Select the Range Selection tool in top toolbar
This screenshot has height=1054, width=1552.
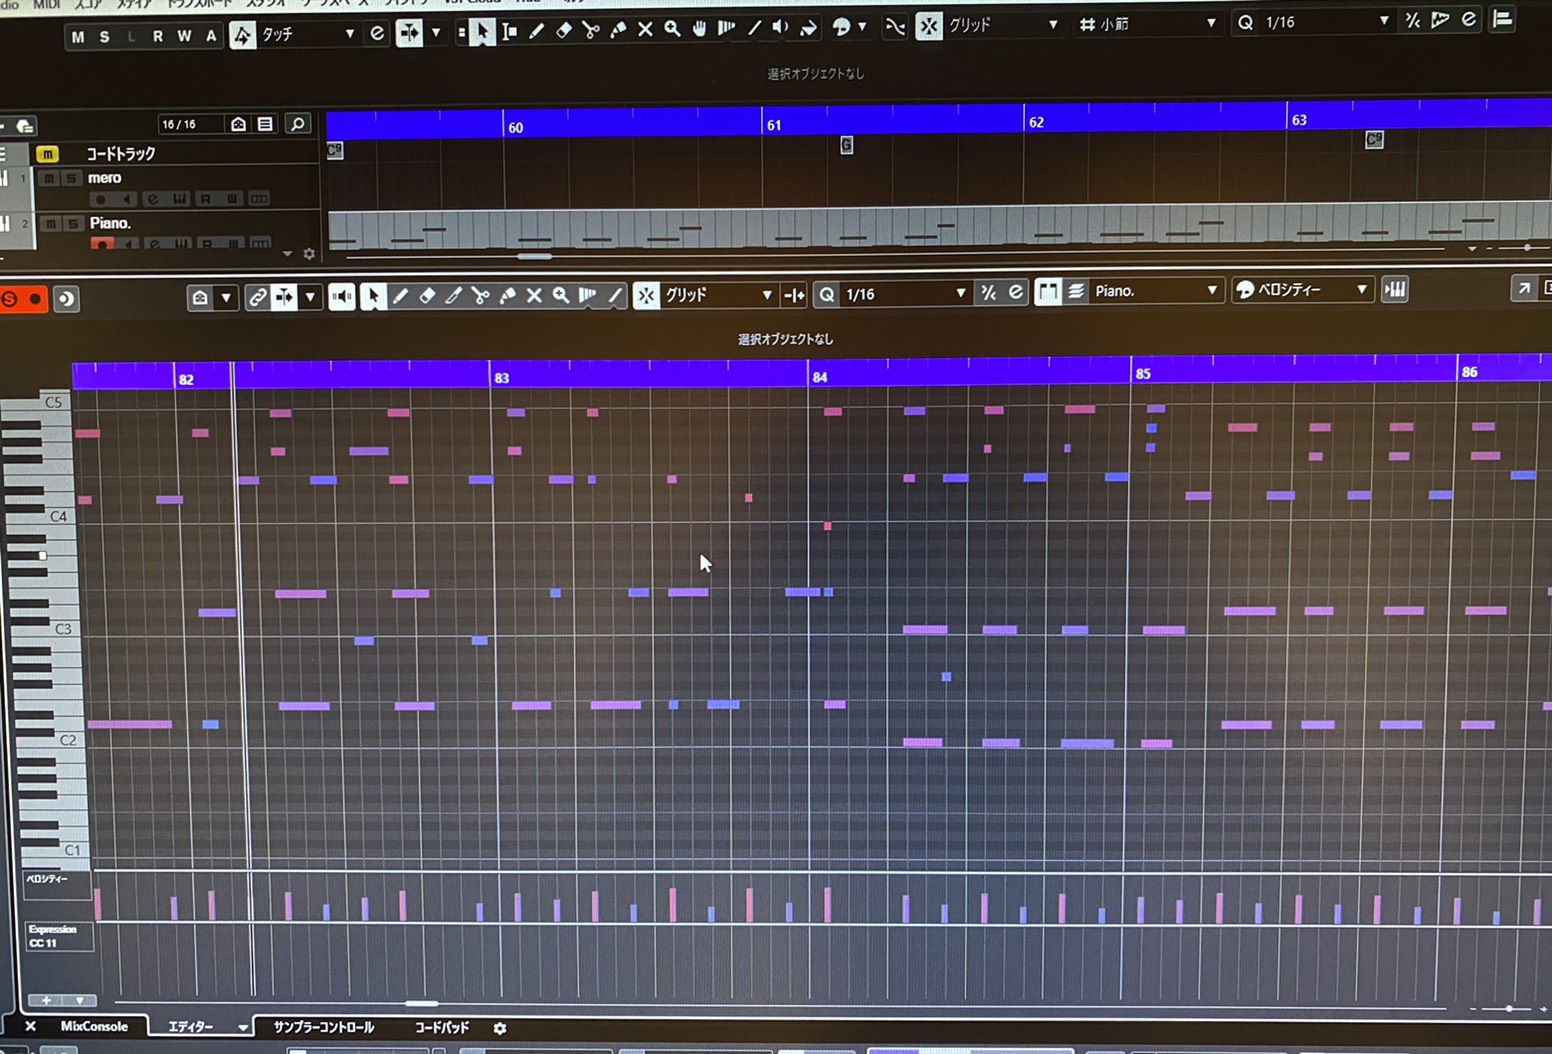(x=509, y=32)
